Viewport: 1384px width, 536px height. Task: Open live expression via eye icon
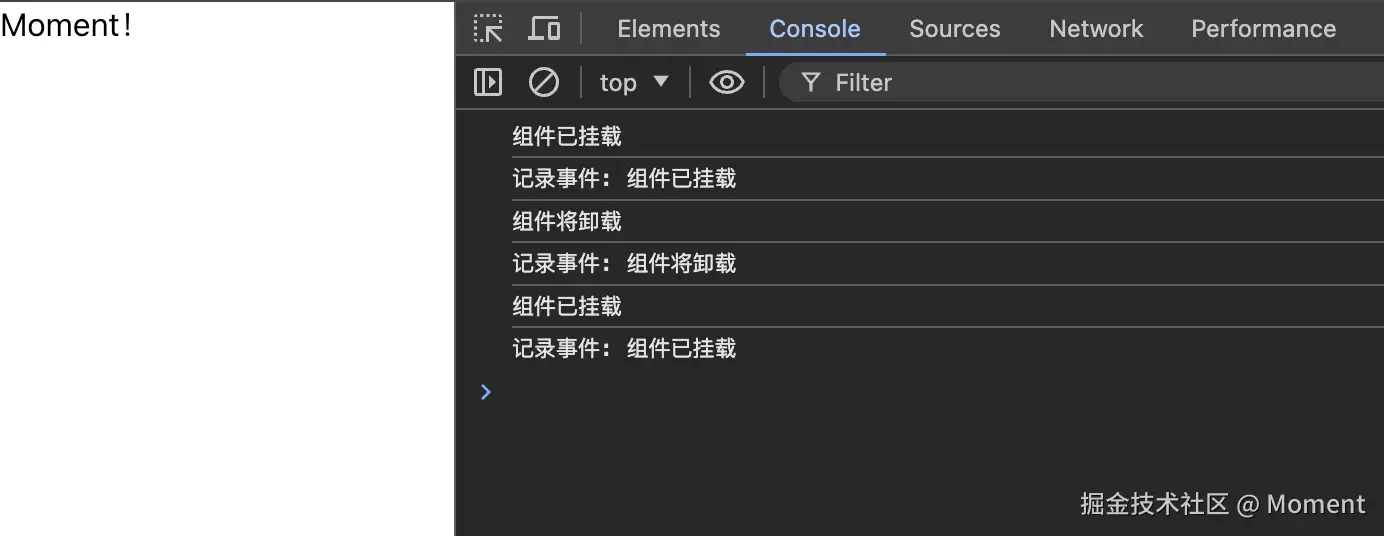coord(727,82)
